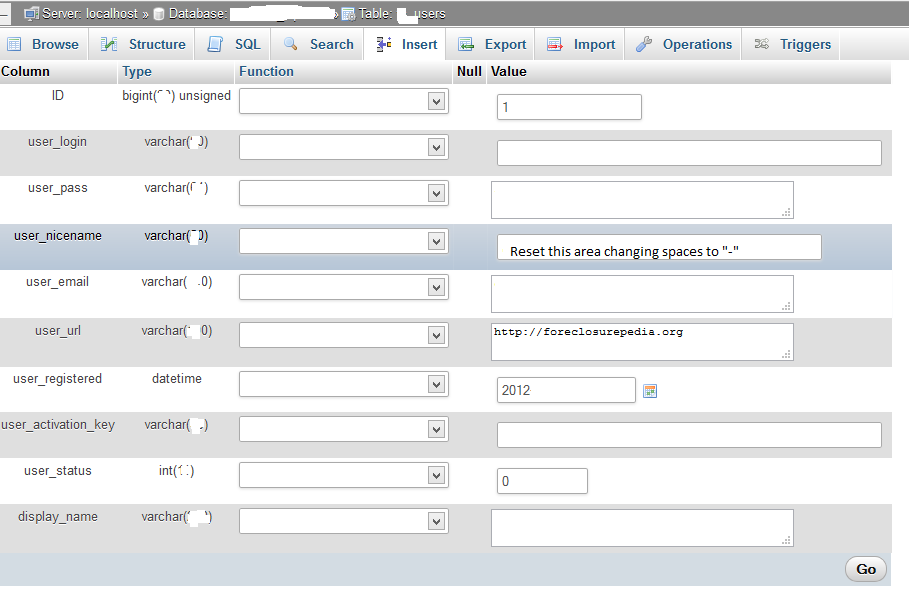Click the user_activation_key column label
909x595 pixels.
pos(58,425)
